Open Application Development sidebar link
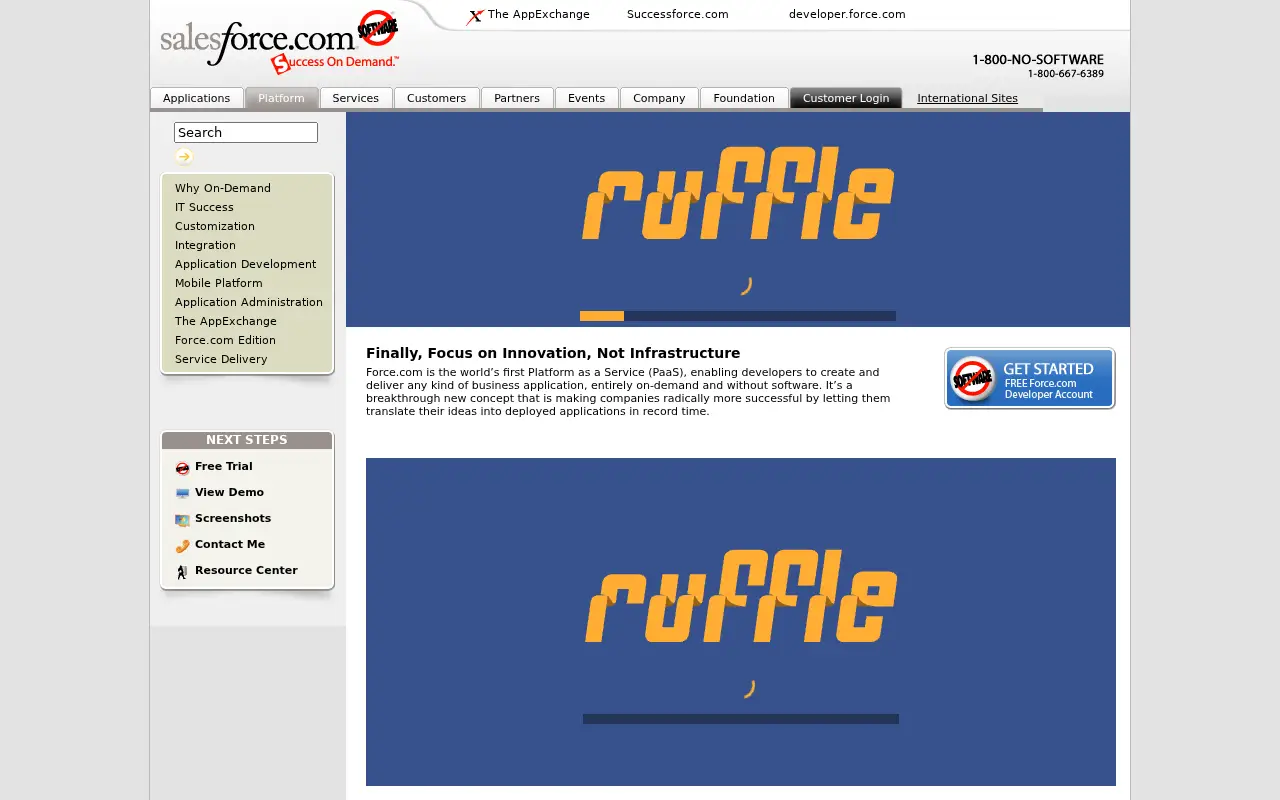 (x=245, y=264)
